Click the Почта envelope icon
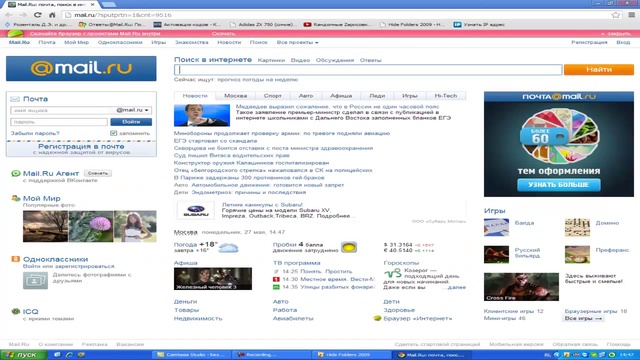This screenshot has height=360, width=640. pos(15,99)
